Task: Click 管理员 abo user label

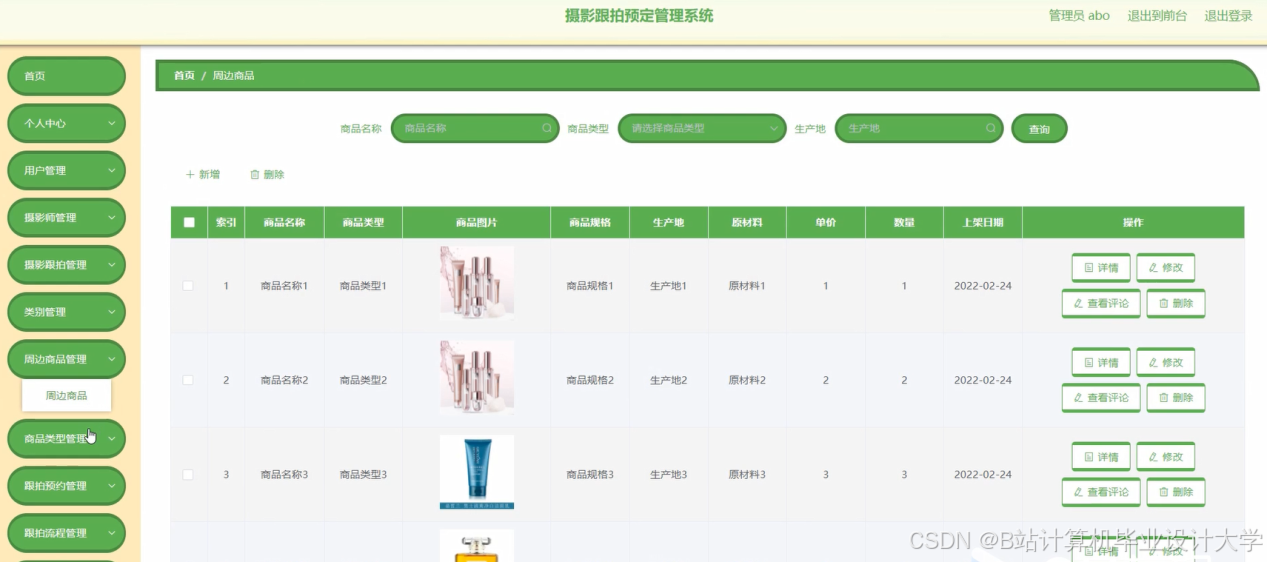Action: (x=1079, y=16)
